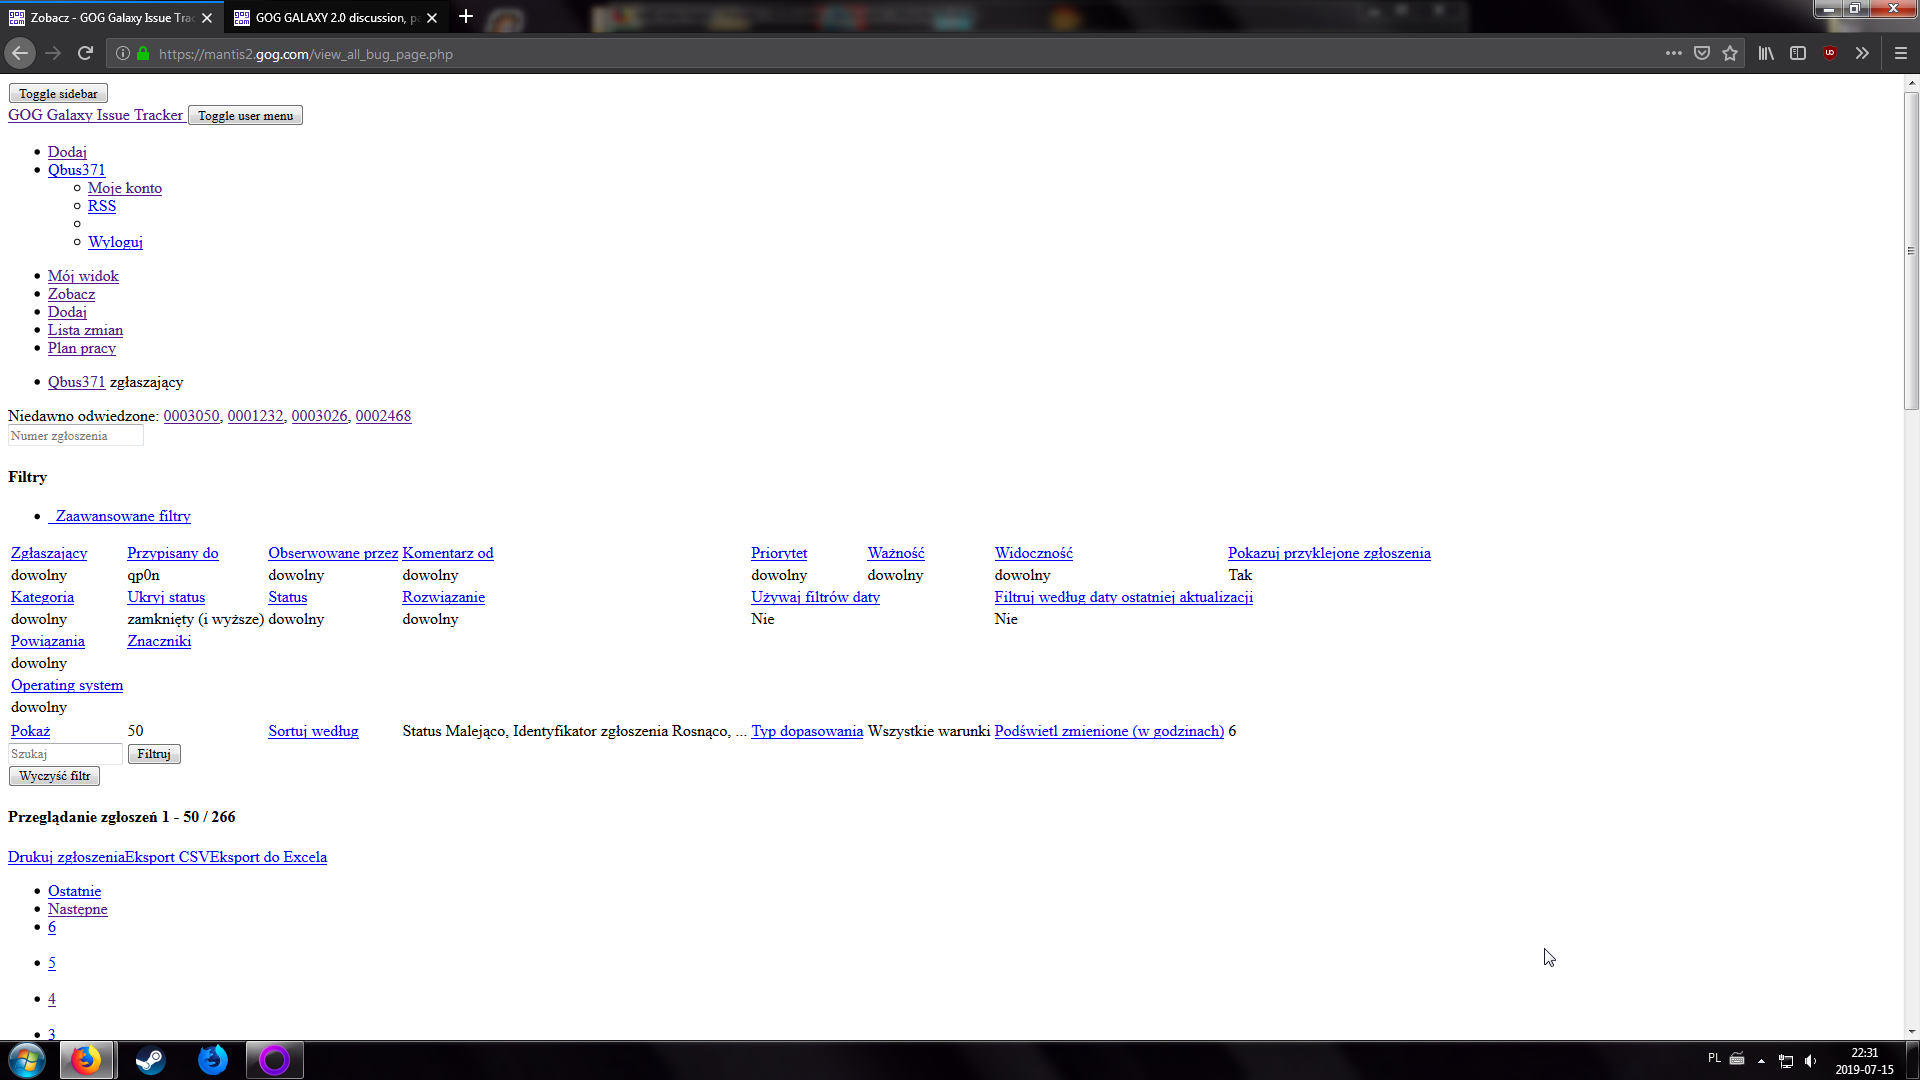Open the GOG Galaxy Issue Tracker home link
This screenshot has width=1920, height=1080.
pos(96,115)
